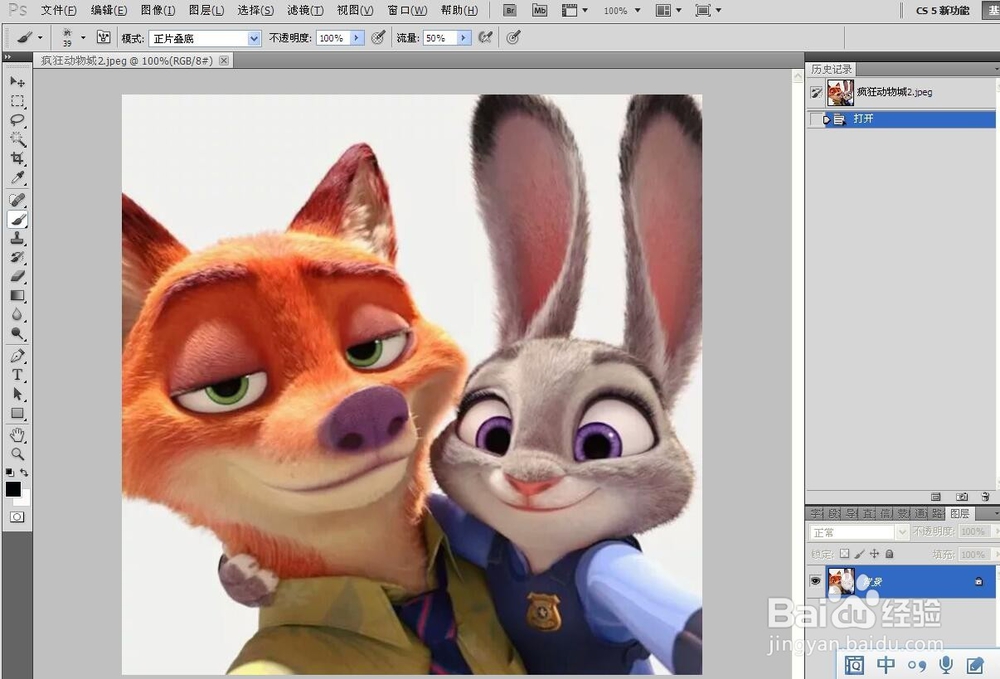Set history brush source for snapshot
1000x679 pixels.
point(816,92)
